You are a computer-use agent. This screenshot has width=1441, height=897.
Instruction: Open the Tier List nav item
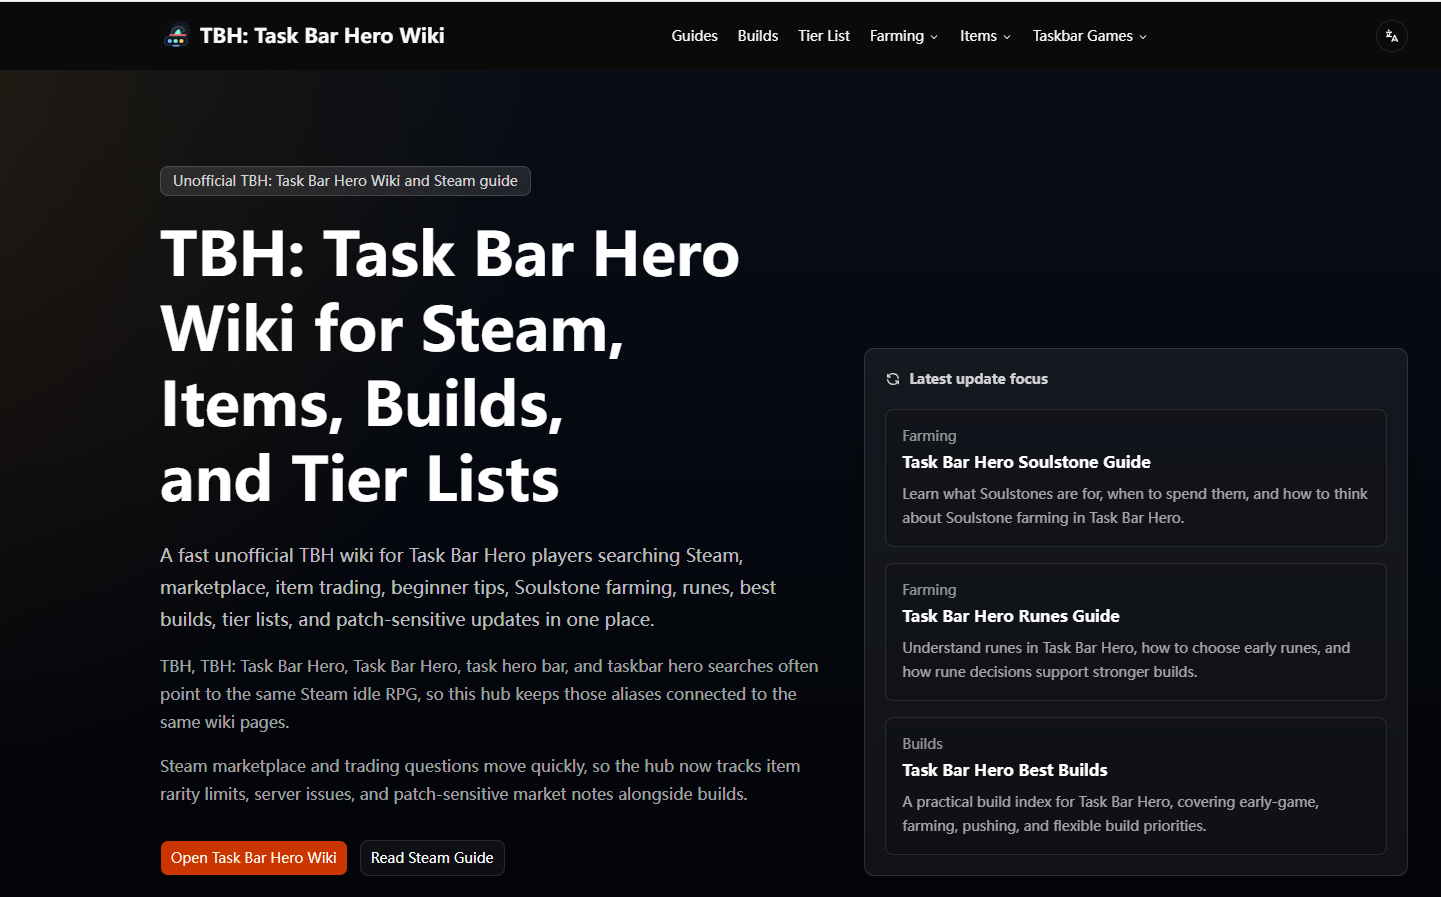click(x=824, y=36)
